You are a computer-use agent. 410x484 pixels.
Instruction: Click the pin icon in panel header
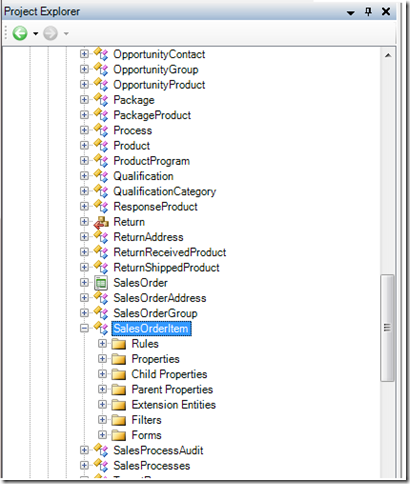coord(368,12)
